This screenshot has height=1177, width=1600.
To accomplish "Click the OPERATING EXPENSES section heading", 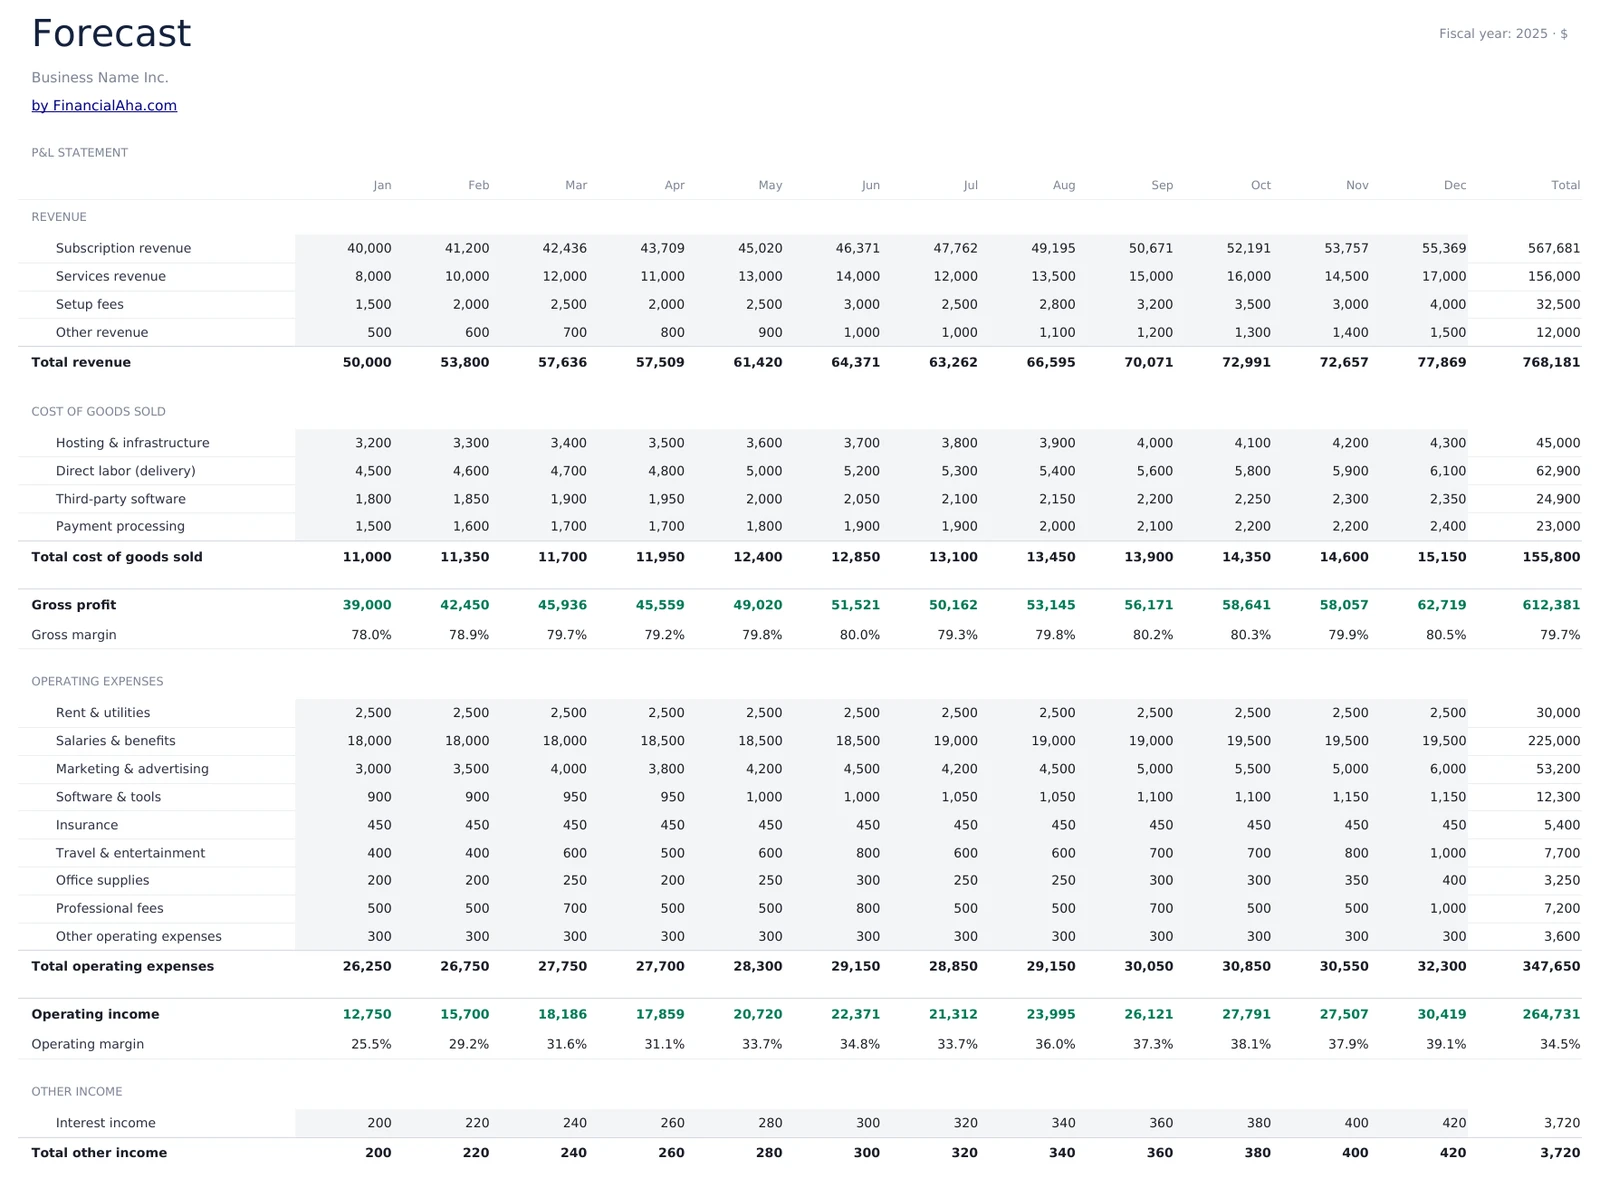I will tap(97, 681).
